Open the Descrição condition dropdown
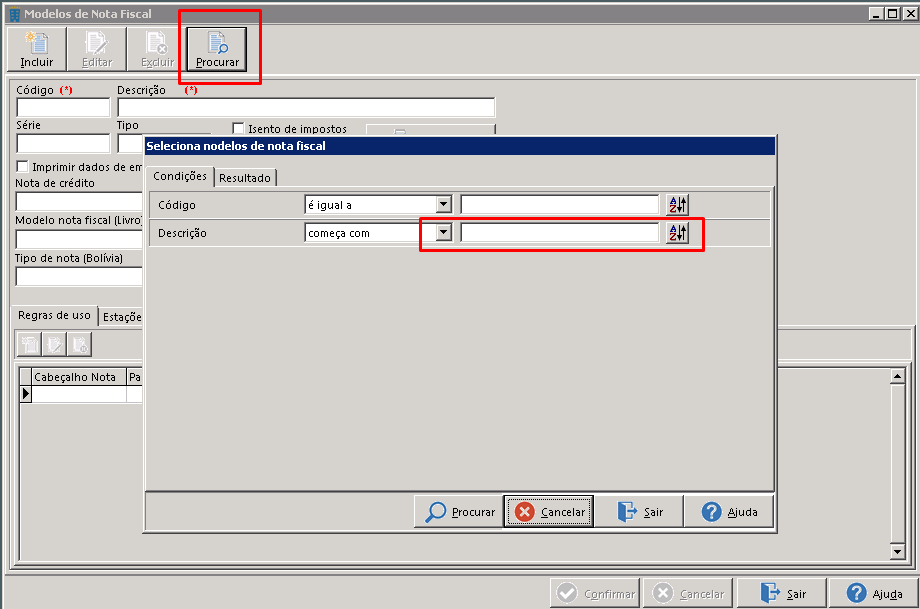The image size is (920, 609). 444,233
